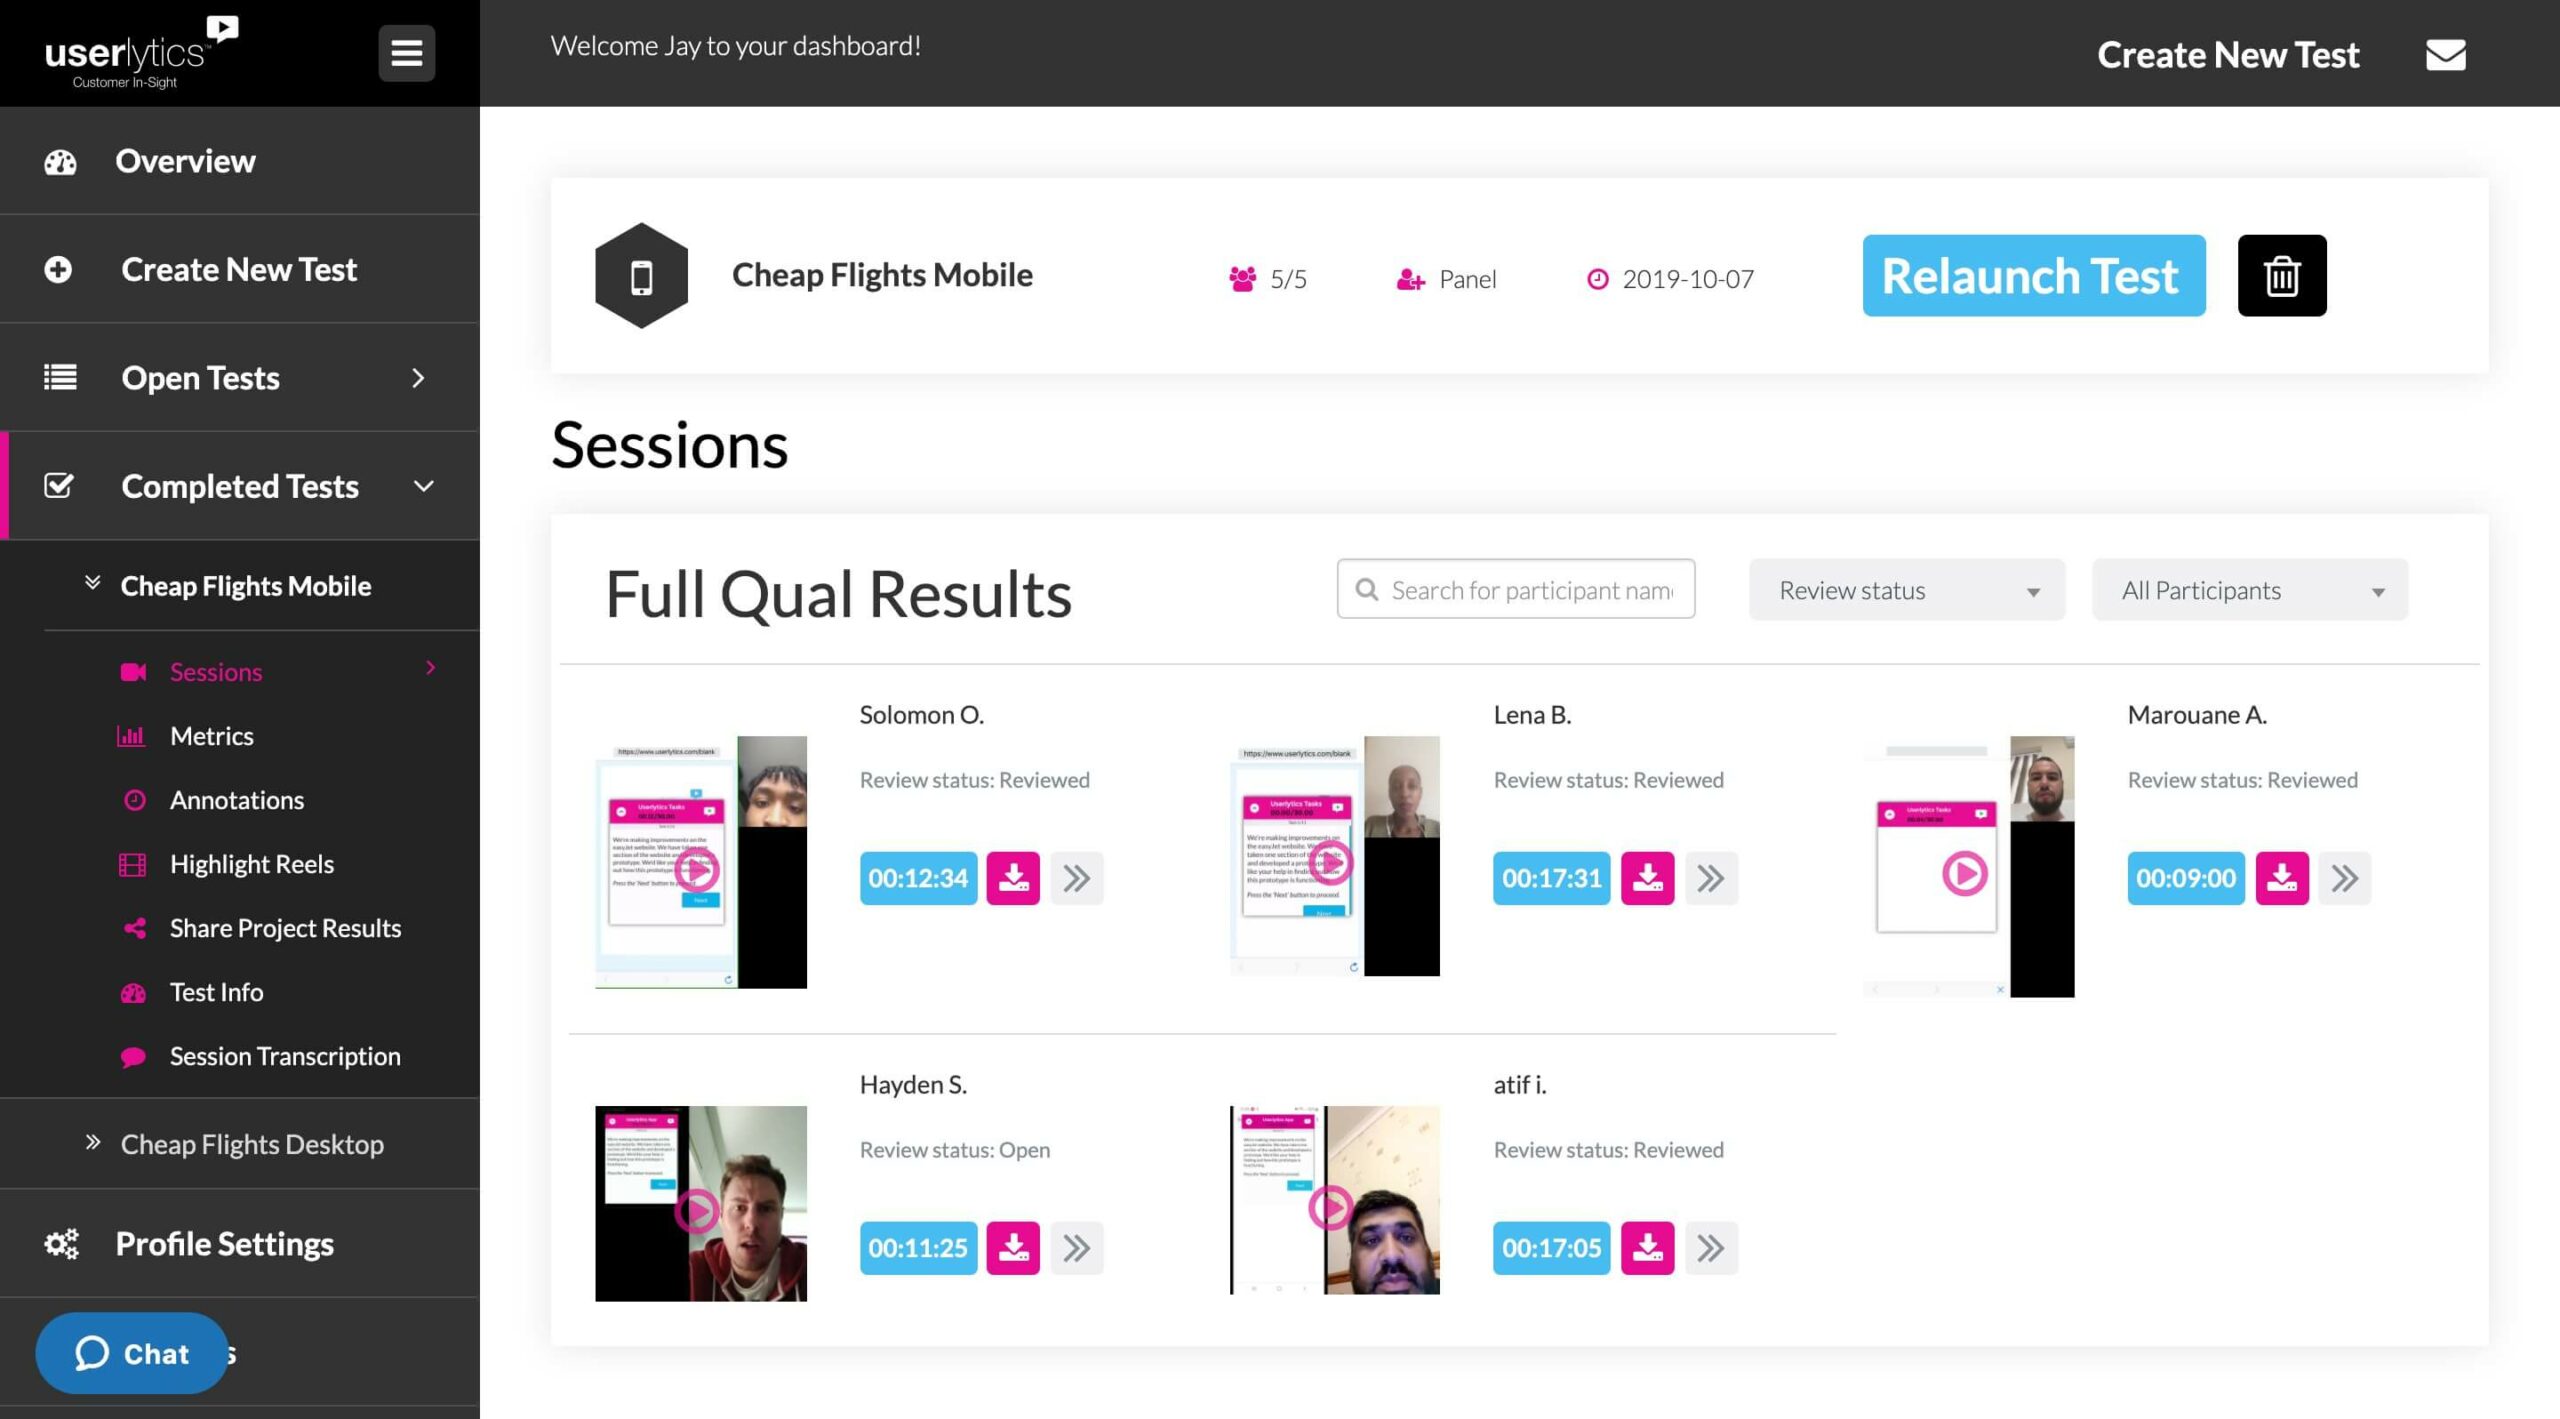Open the Review status dropdown filter

coord(1906,589)
